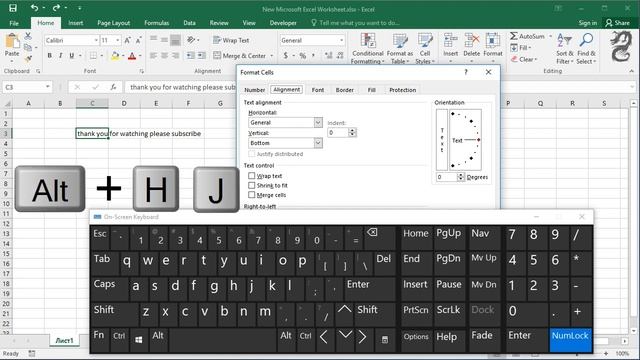
Task: Switch to Protection tab in dialog
Action: click(x=402, y=90)
